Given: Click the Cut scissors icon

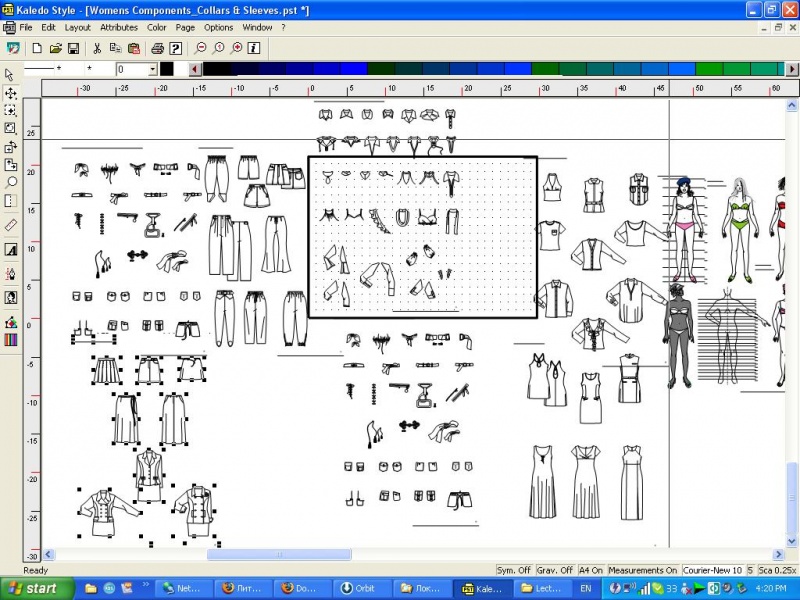Looking at the screenshot, I should pyautogui.click(x=97, y=48).
